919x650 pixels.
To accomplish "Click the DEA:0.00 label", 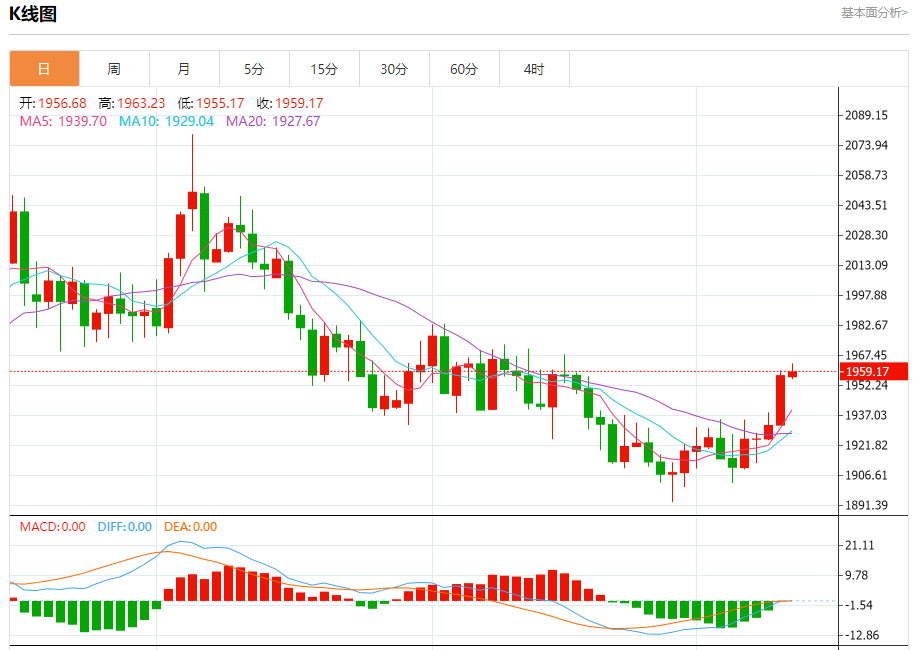I will pyautogui.click(x=190, y=527).
